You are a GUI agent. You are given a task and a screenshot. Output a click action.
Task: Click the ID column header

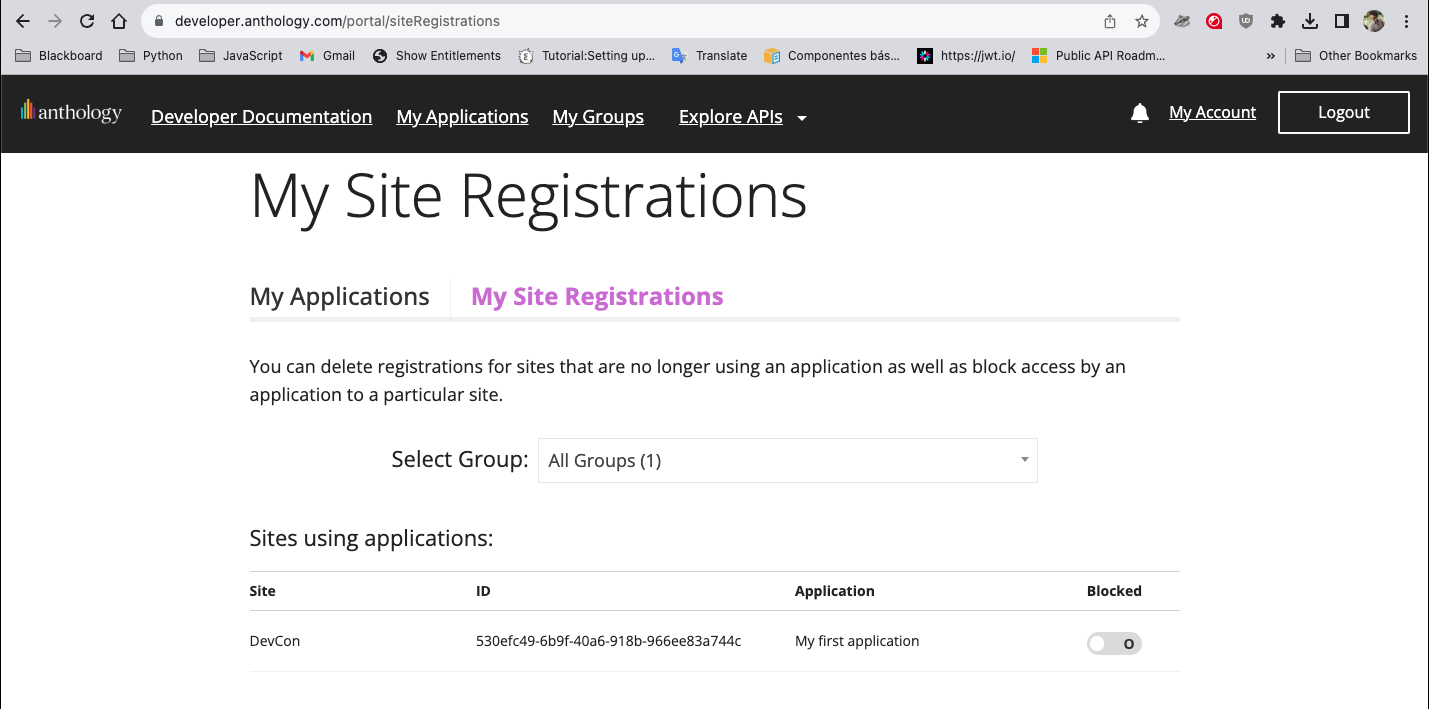(x=483, y=591)
